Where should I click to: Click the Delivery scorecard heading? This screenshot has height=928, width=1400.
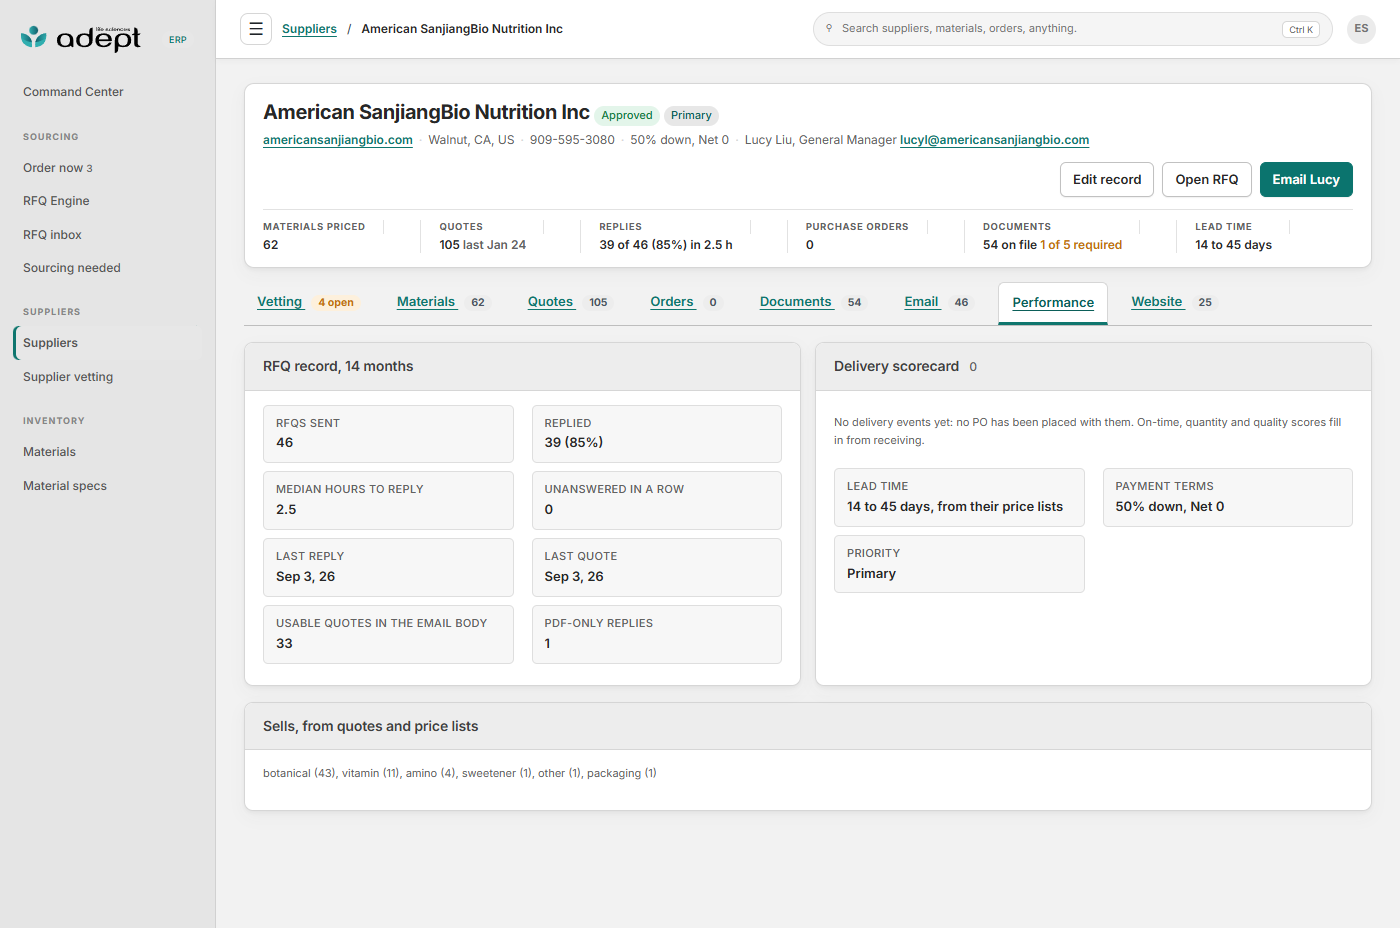pos(896,367)
